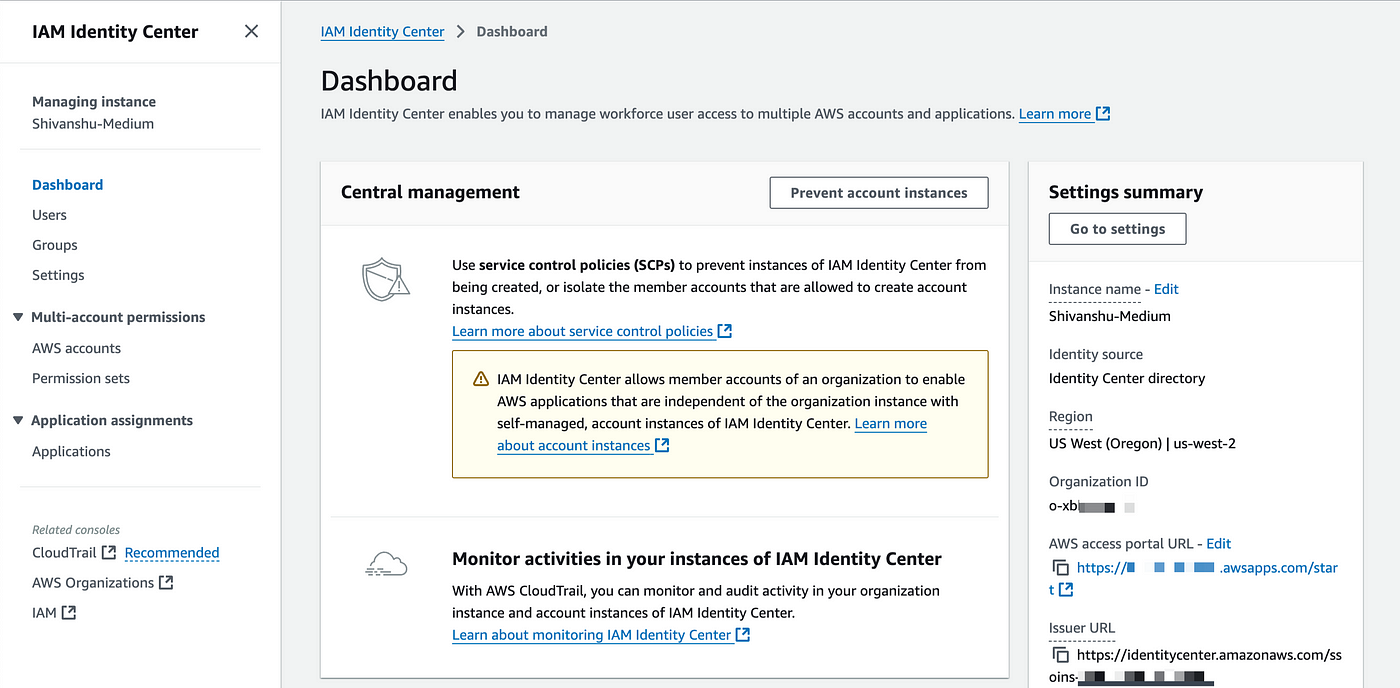Viewport: 1400px width, 688px height.
Task: Open Learn more about service control policies
Action: click(583, 331)
